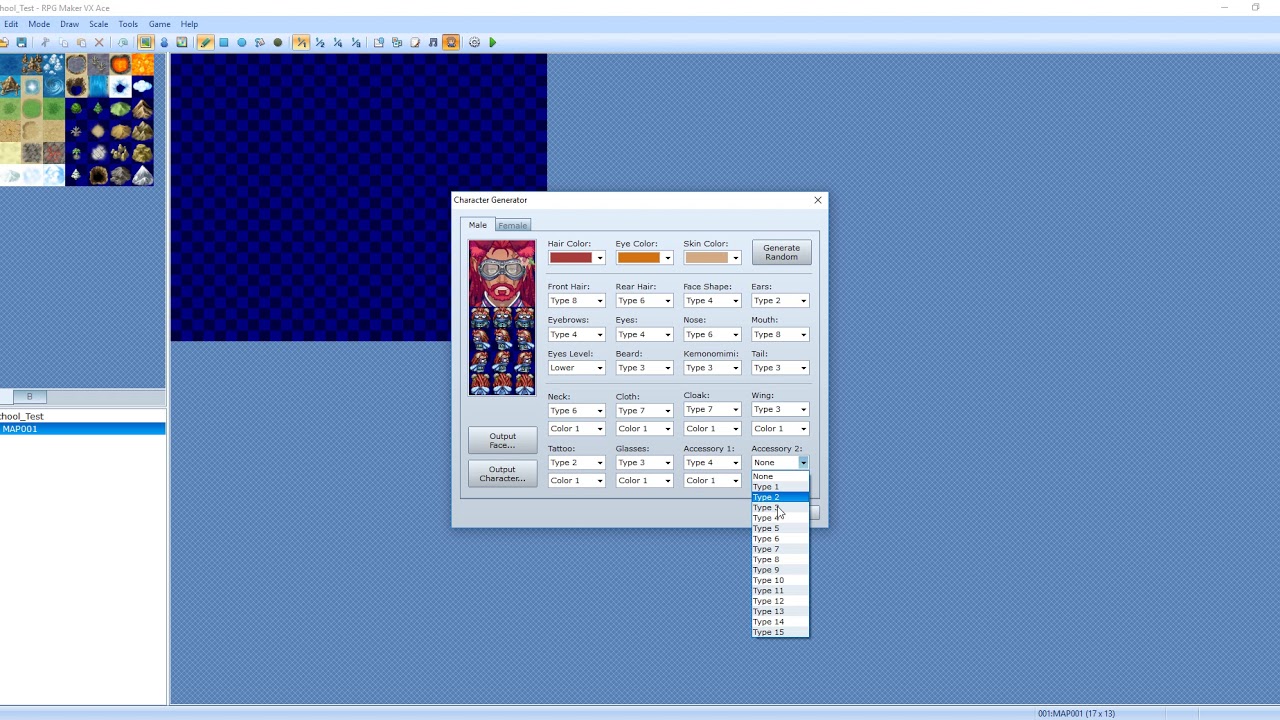The image size is (1280, 720).
Task: Open the Hair Color swatch picker
Action: (x=576, y=258)
